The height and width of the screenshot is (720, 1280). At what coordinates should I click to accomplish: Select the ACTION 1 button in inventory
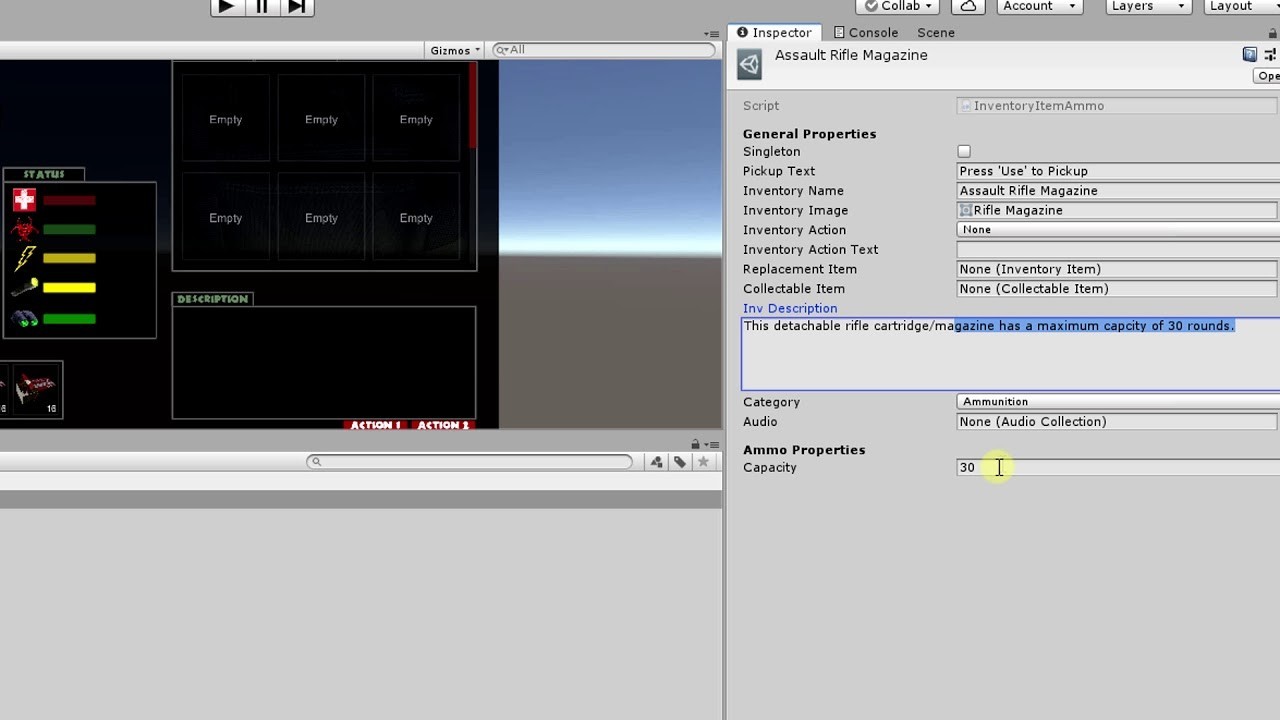[376, 425]
